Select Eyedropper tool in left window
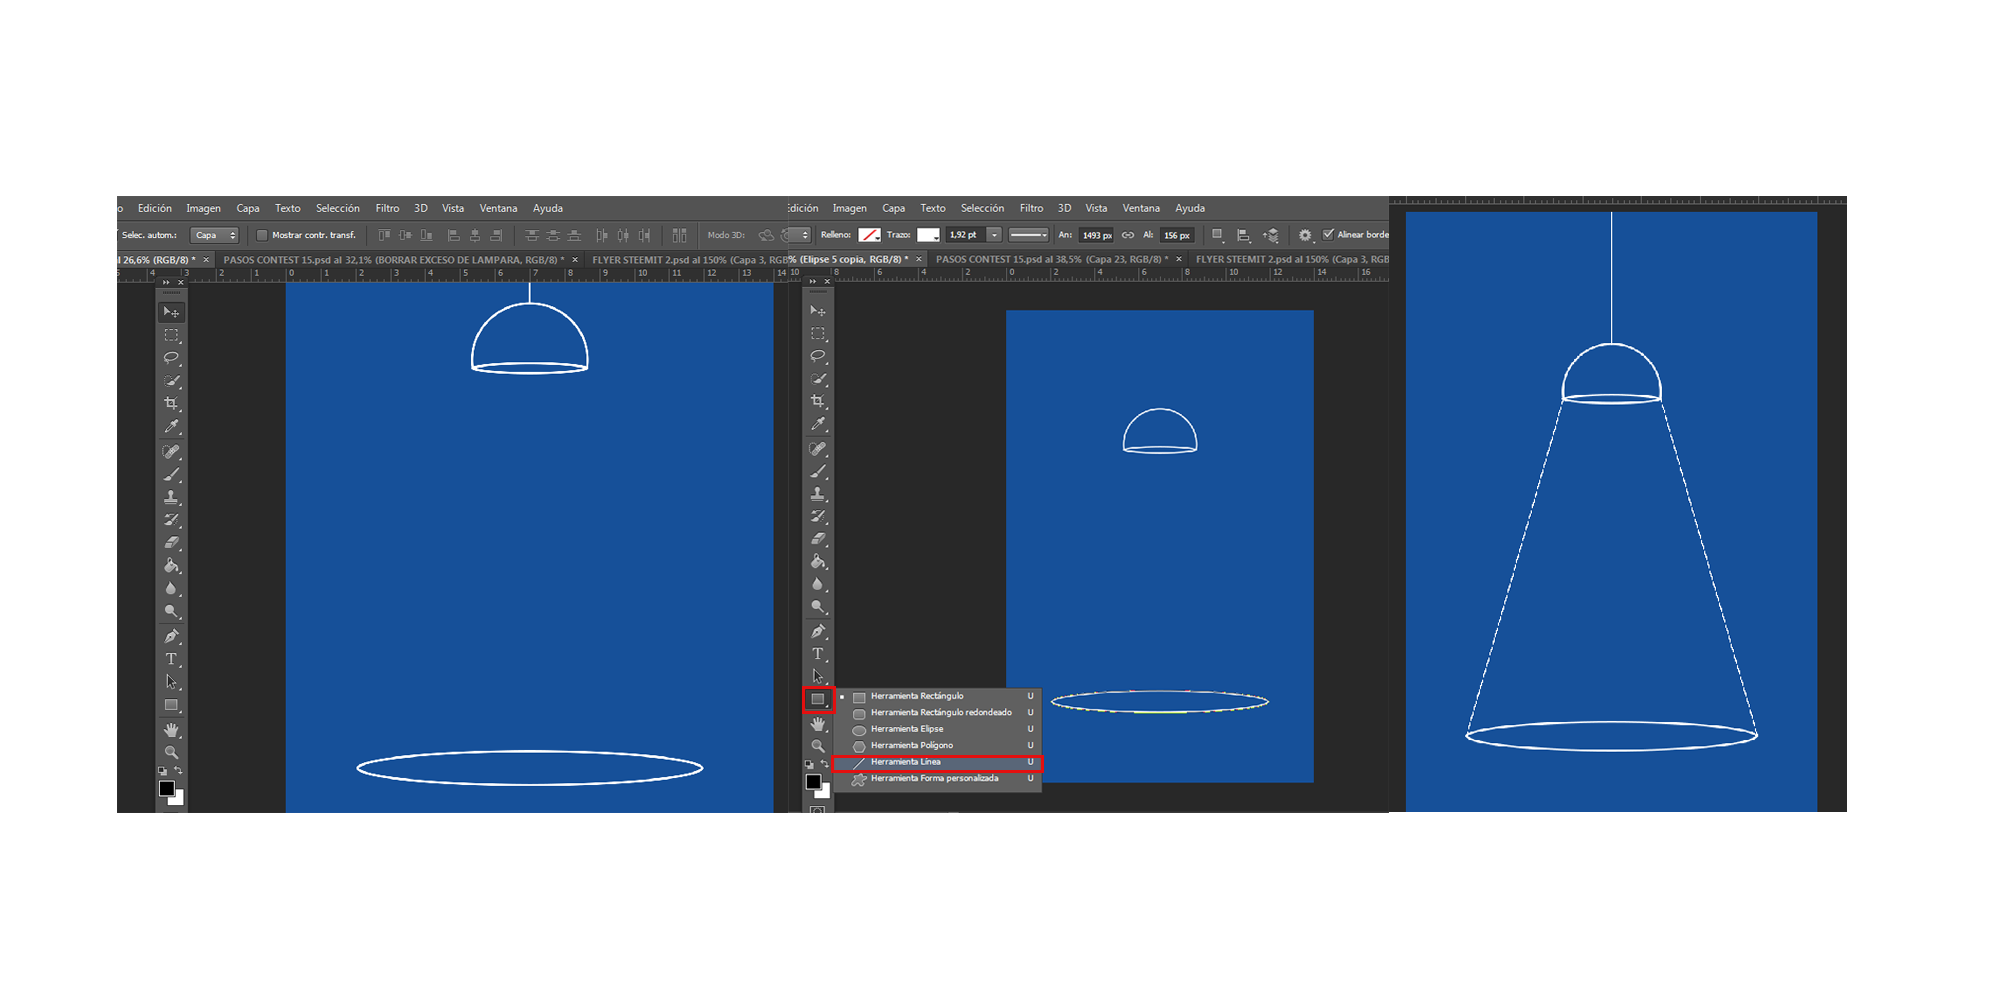Screen dimensions: 2000x1000 coord(171,427)
